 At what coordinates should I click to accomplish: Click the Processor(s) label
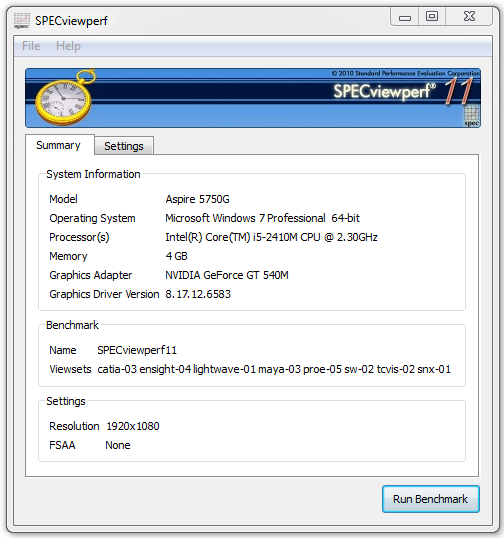pos(79,237)
